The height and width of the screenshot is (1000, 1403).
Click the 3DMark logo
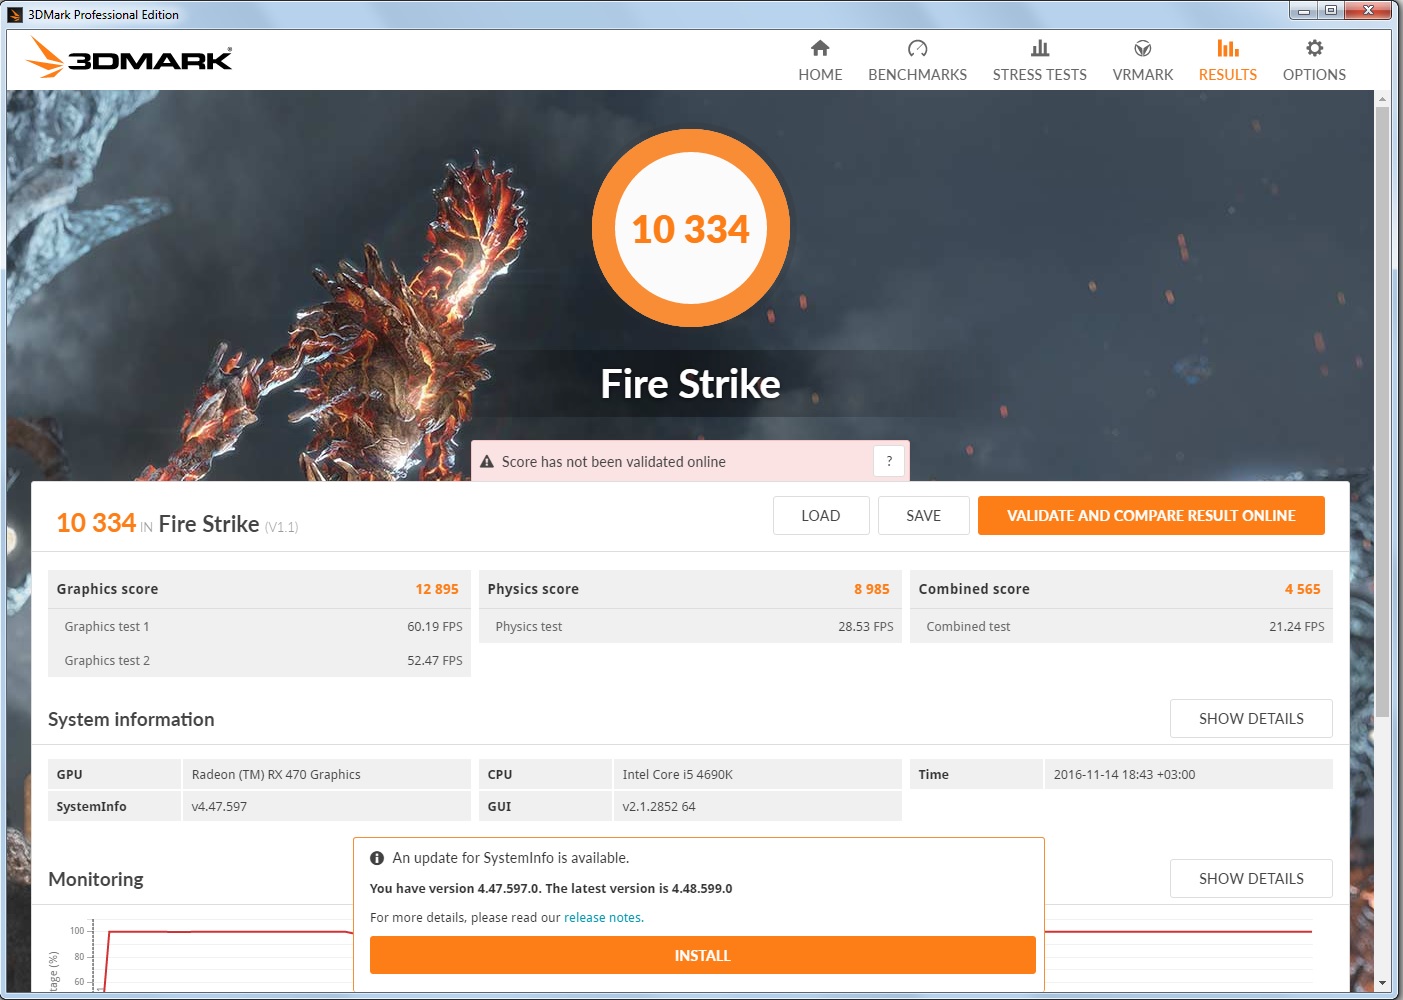click(x=129, y=58)
